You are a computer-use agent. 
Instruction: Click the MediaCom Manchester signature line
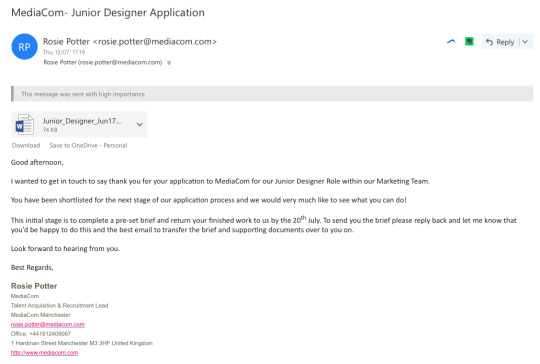pyautogui.click(x=41, y=315)
